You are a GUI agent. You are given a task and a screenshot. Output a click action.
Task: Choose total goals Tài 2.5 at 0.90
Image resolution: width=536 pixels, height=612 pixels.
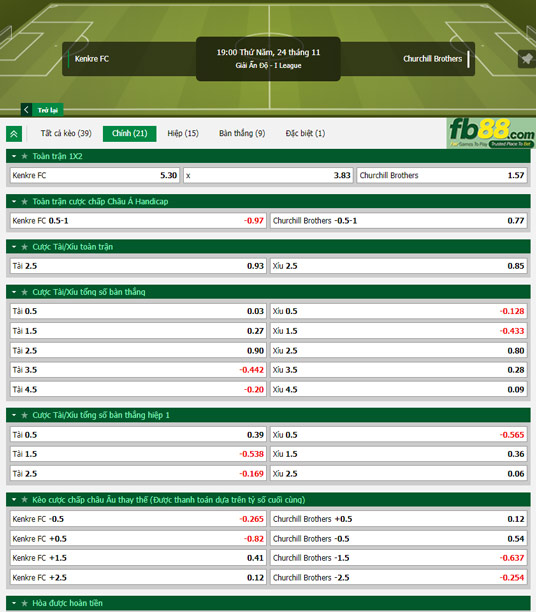click(138, 350)
